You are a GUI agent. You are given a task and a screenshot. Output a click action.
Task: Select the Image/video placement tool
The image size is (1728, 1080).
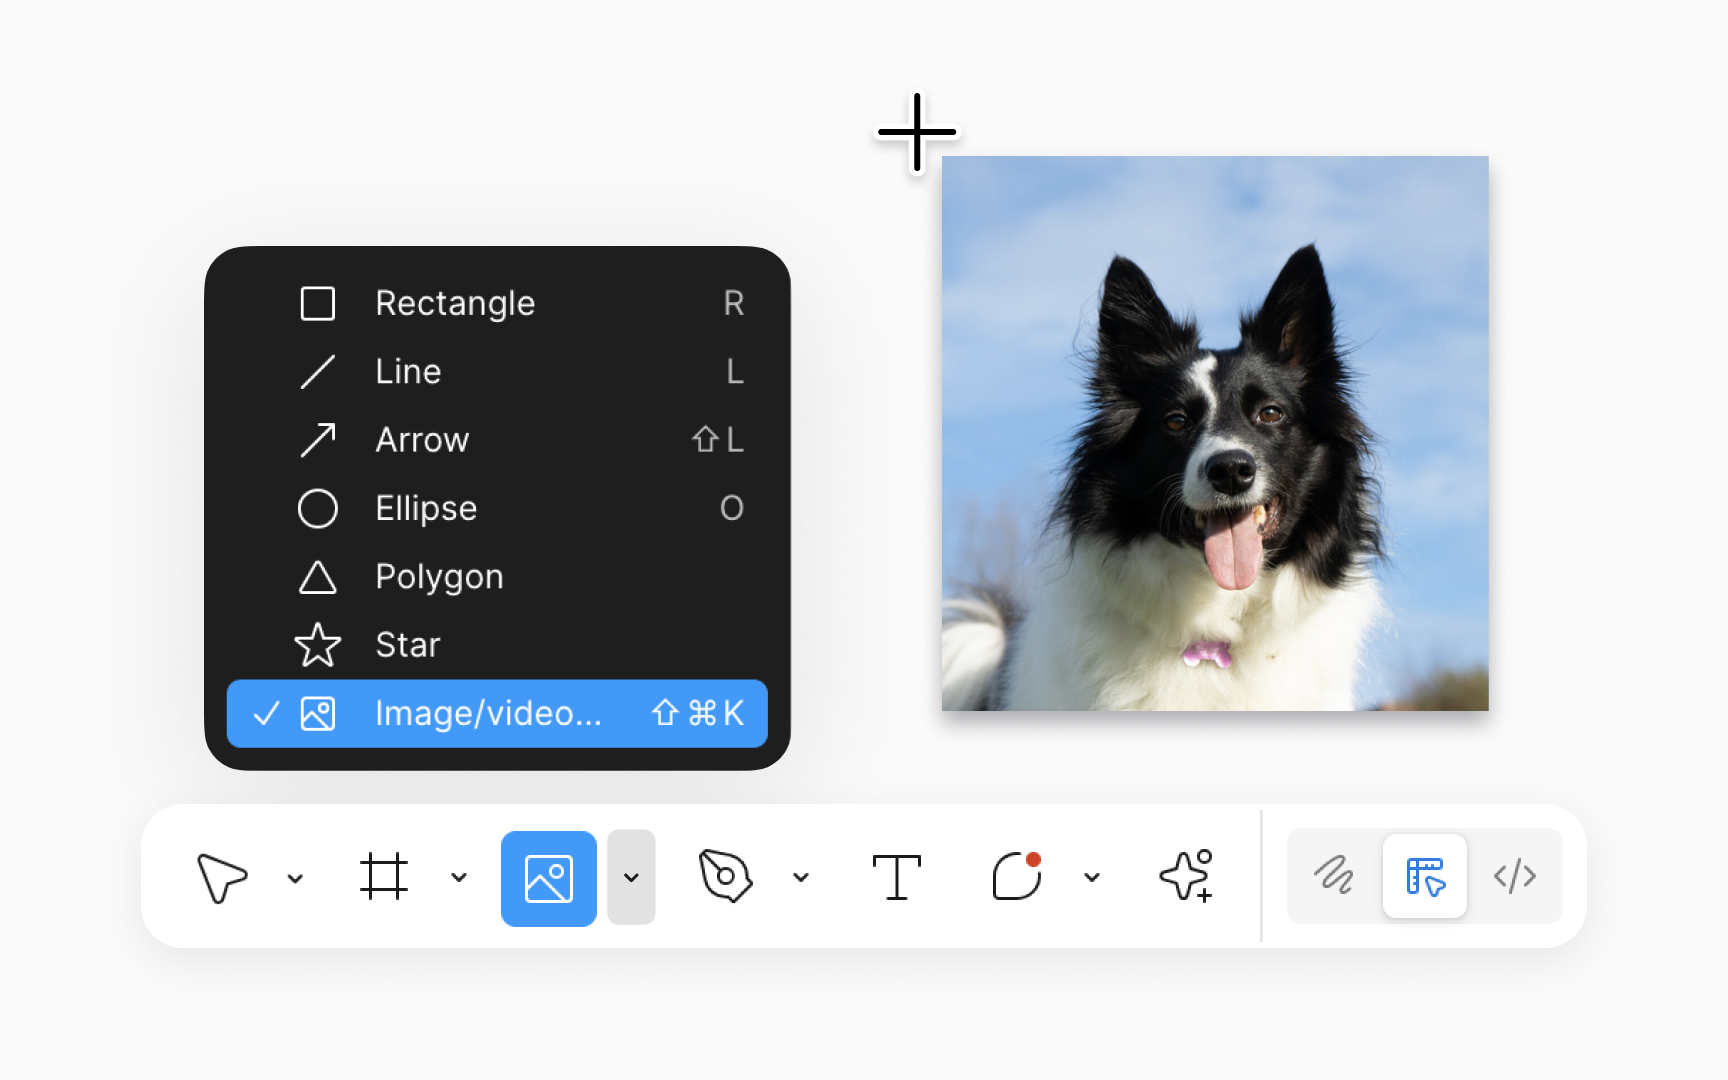548,877
